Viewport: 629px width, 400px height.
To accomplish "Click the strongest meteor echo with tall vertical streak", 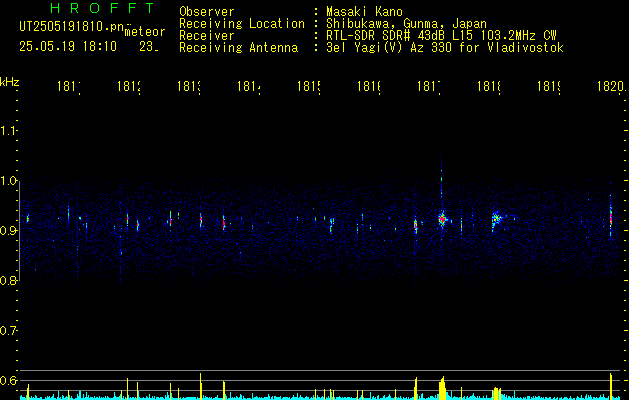I will pyautogui.click(x=442, y=219).
